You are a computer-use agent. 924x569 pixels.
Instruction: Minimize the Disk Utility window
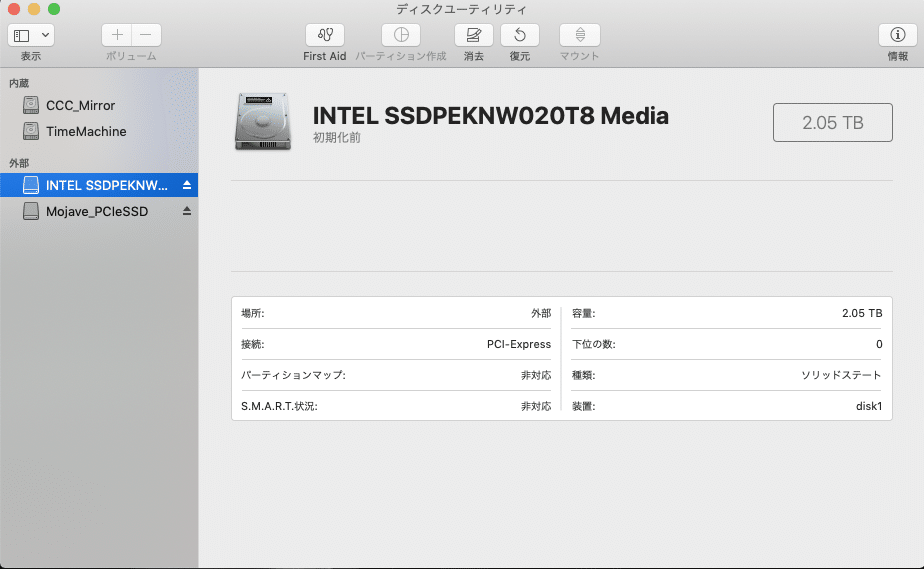coord(34,9)
